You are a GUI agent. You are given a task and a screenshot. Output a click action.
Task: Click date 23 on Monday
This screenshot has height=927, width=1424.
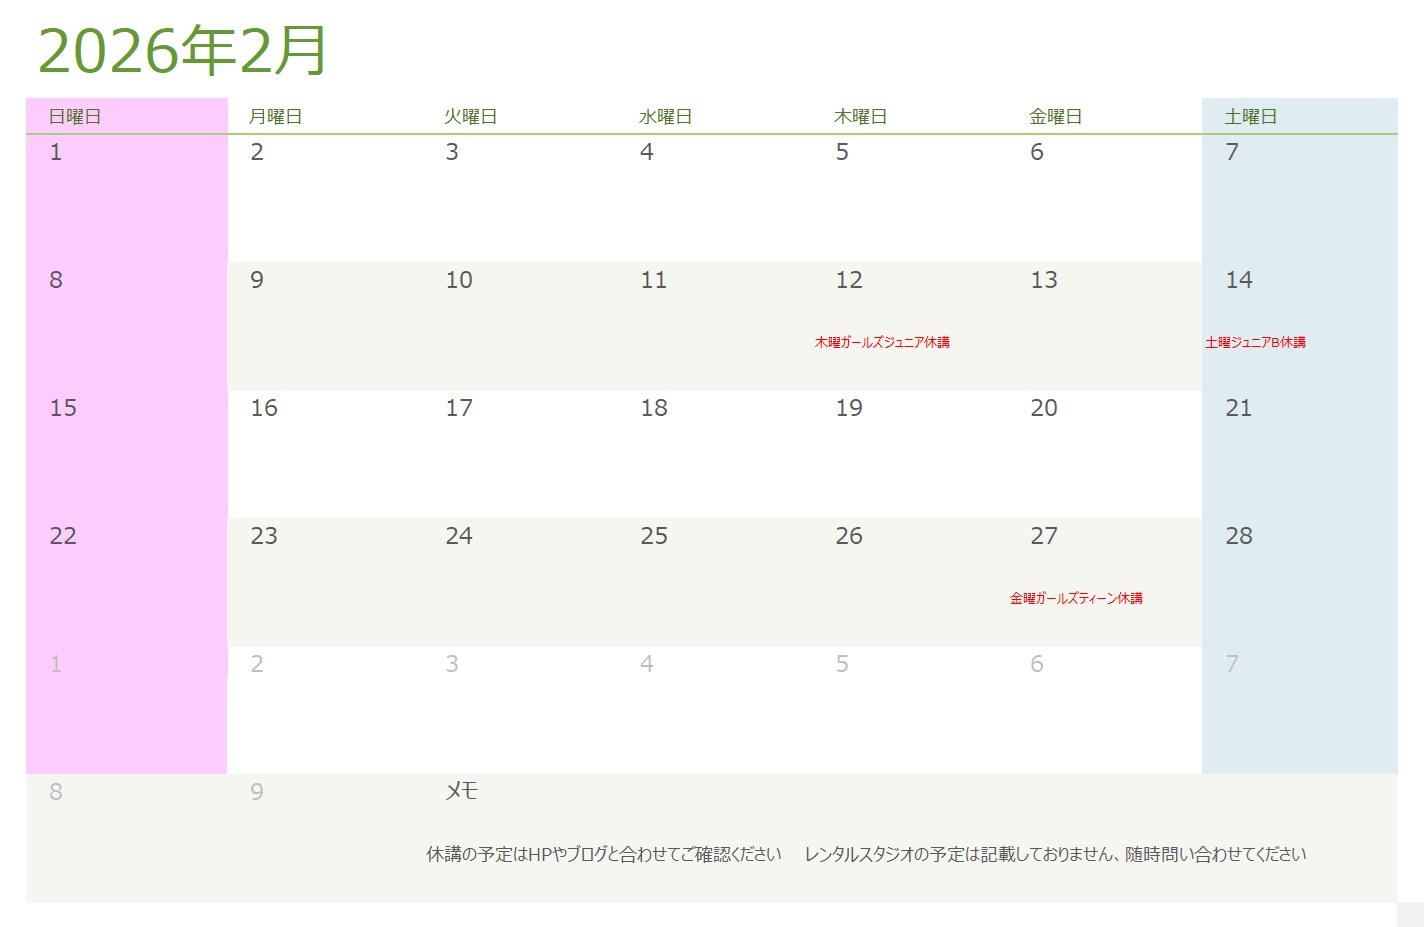tap(264, 536)
